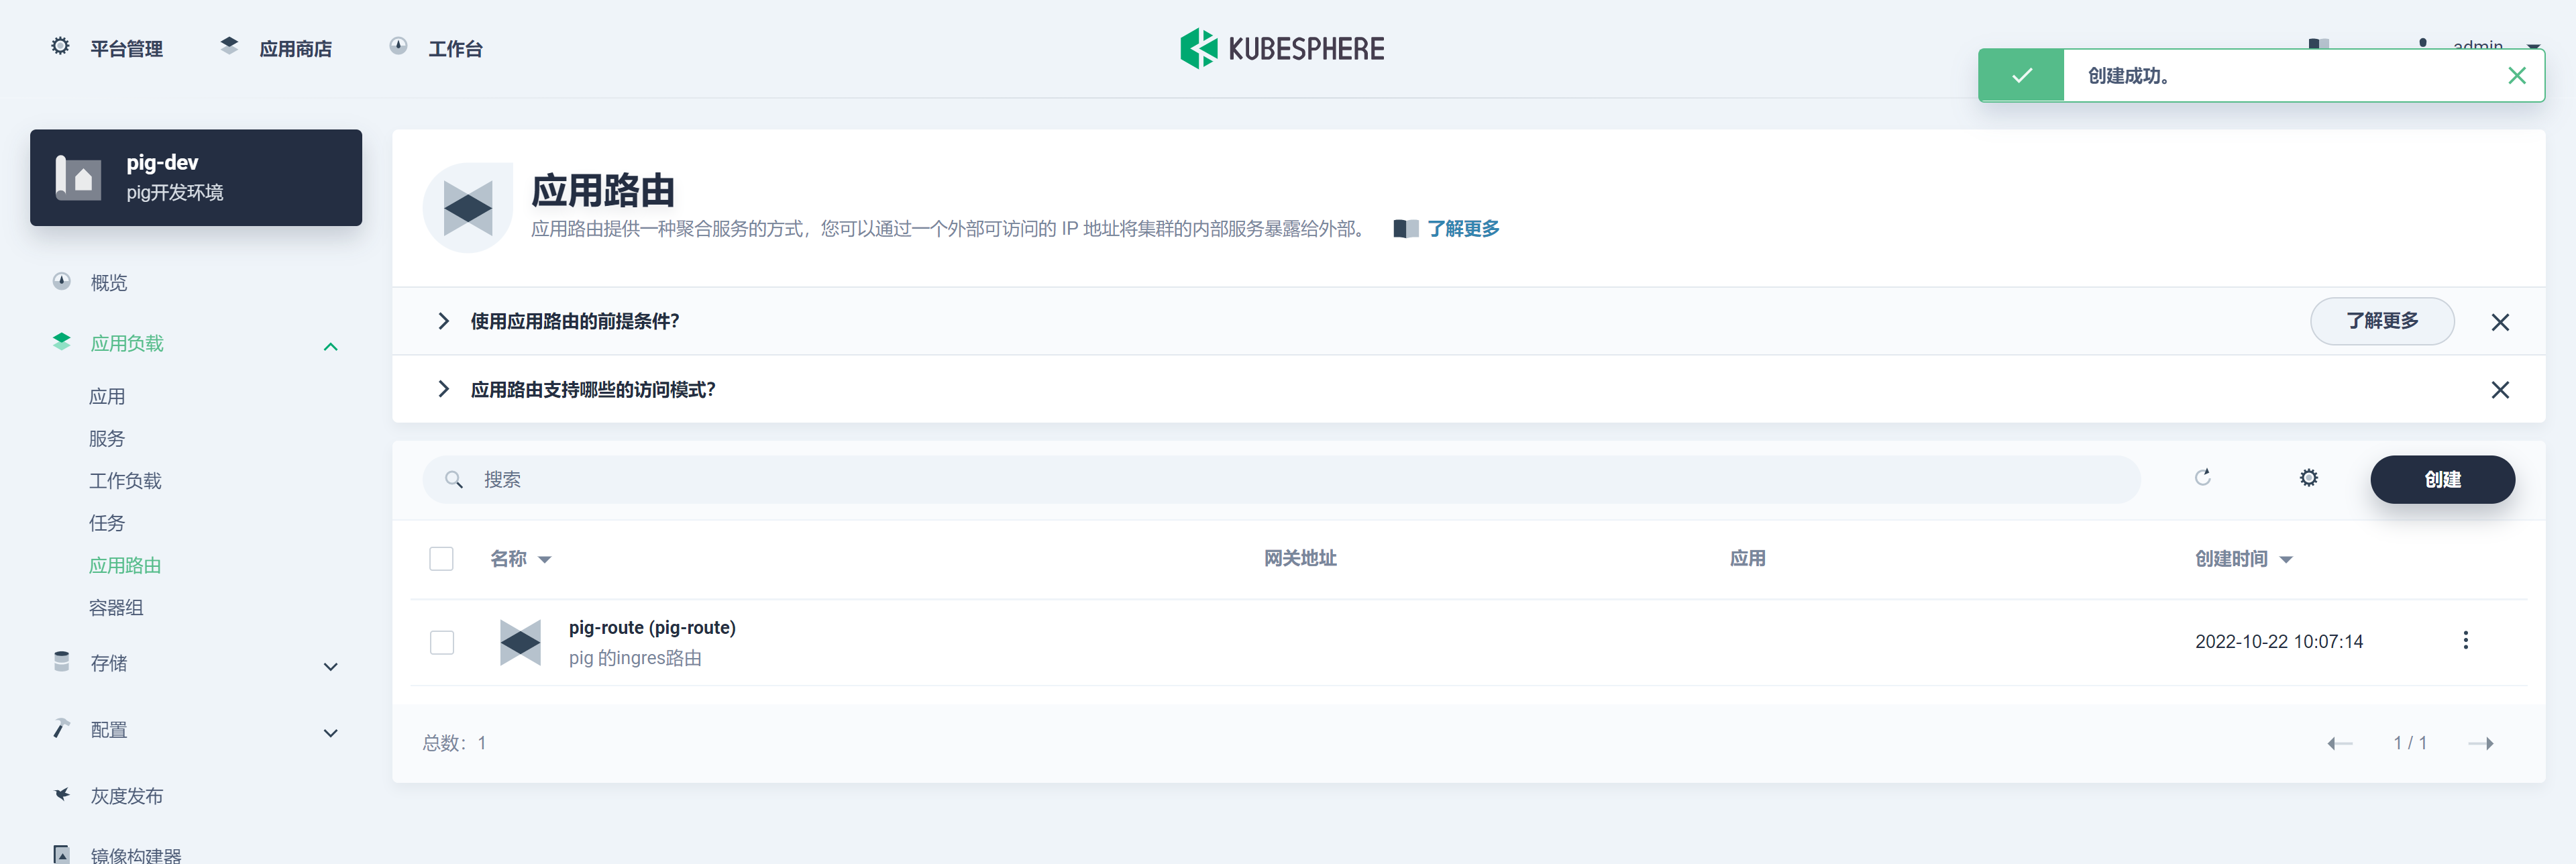This screenshot has height=864, width=2576.
Task: Open the 了解更多 link
Action: pos(1459,229)
